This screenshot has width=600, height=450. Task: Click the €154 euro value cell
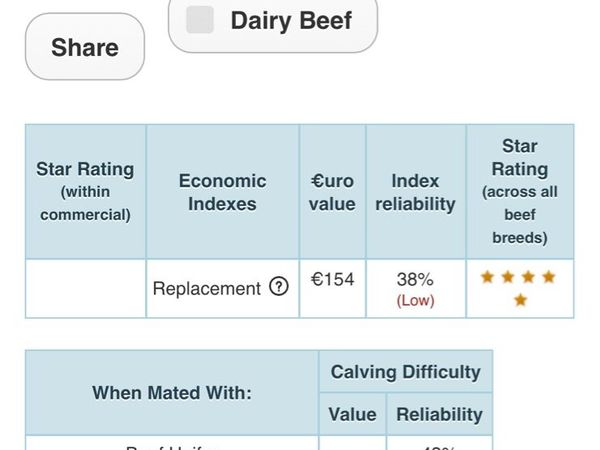pyautogui.click(x=332, y=279)
